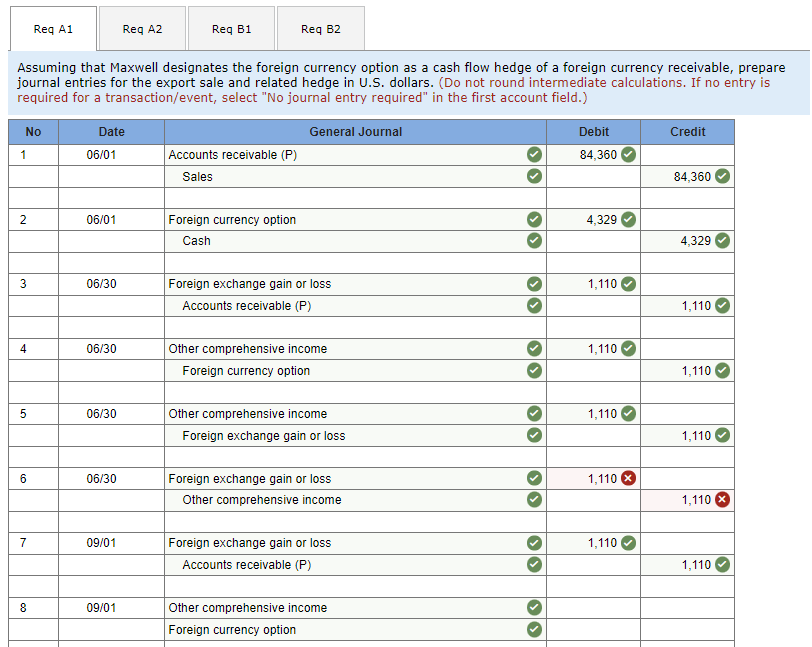Click green check beside Sales account
Screen dimensions: 812x647
[x=534, y=176]
